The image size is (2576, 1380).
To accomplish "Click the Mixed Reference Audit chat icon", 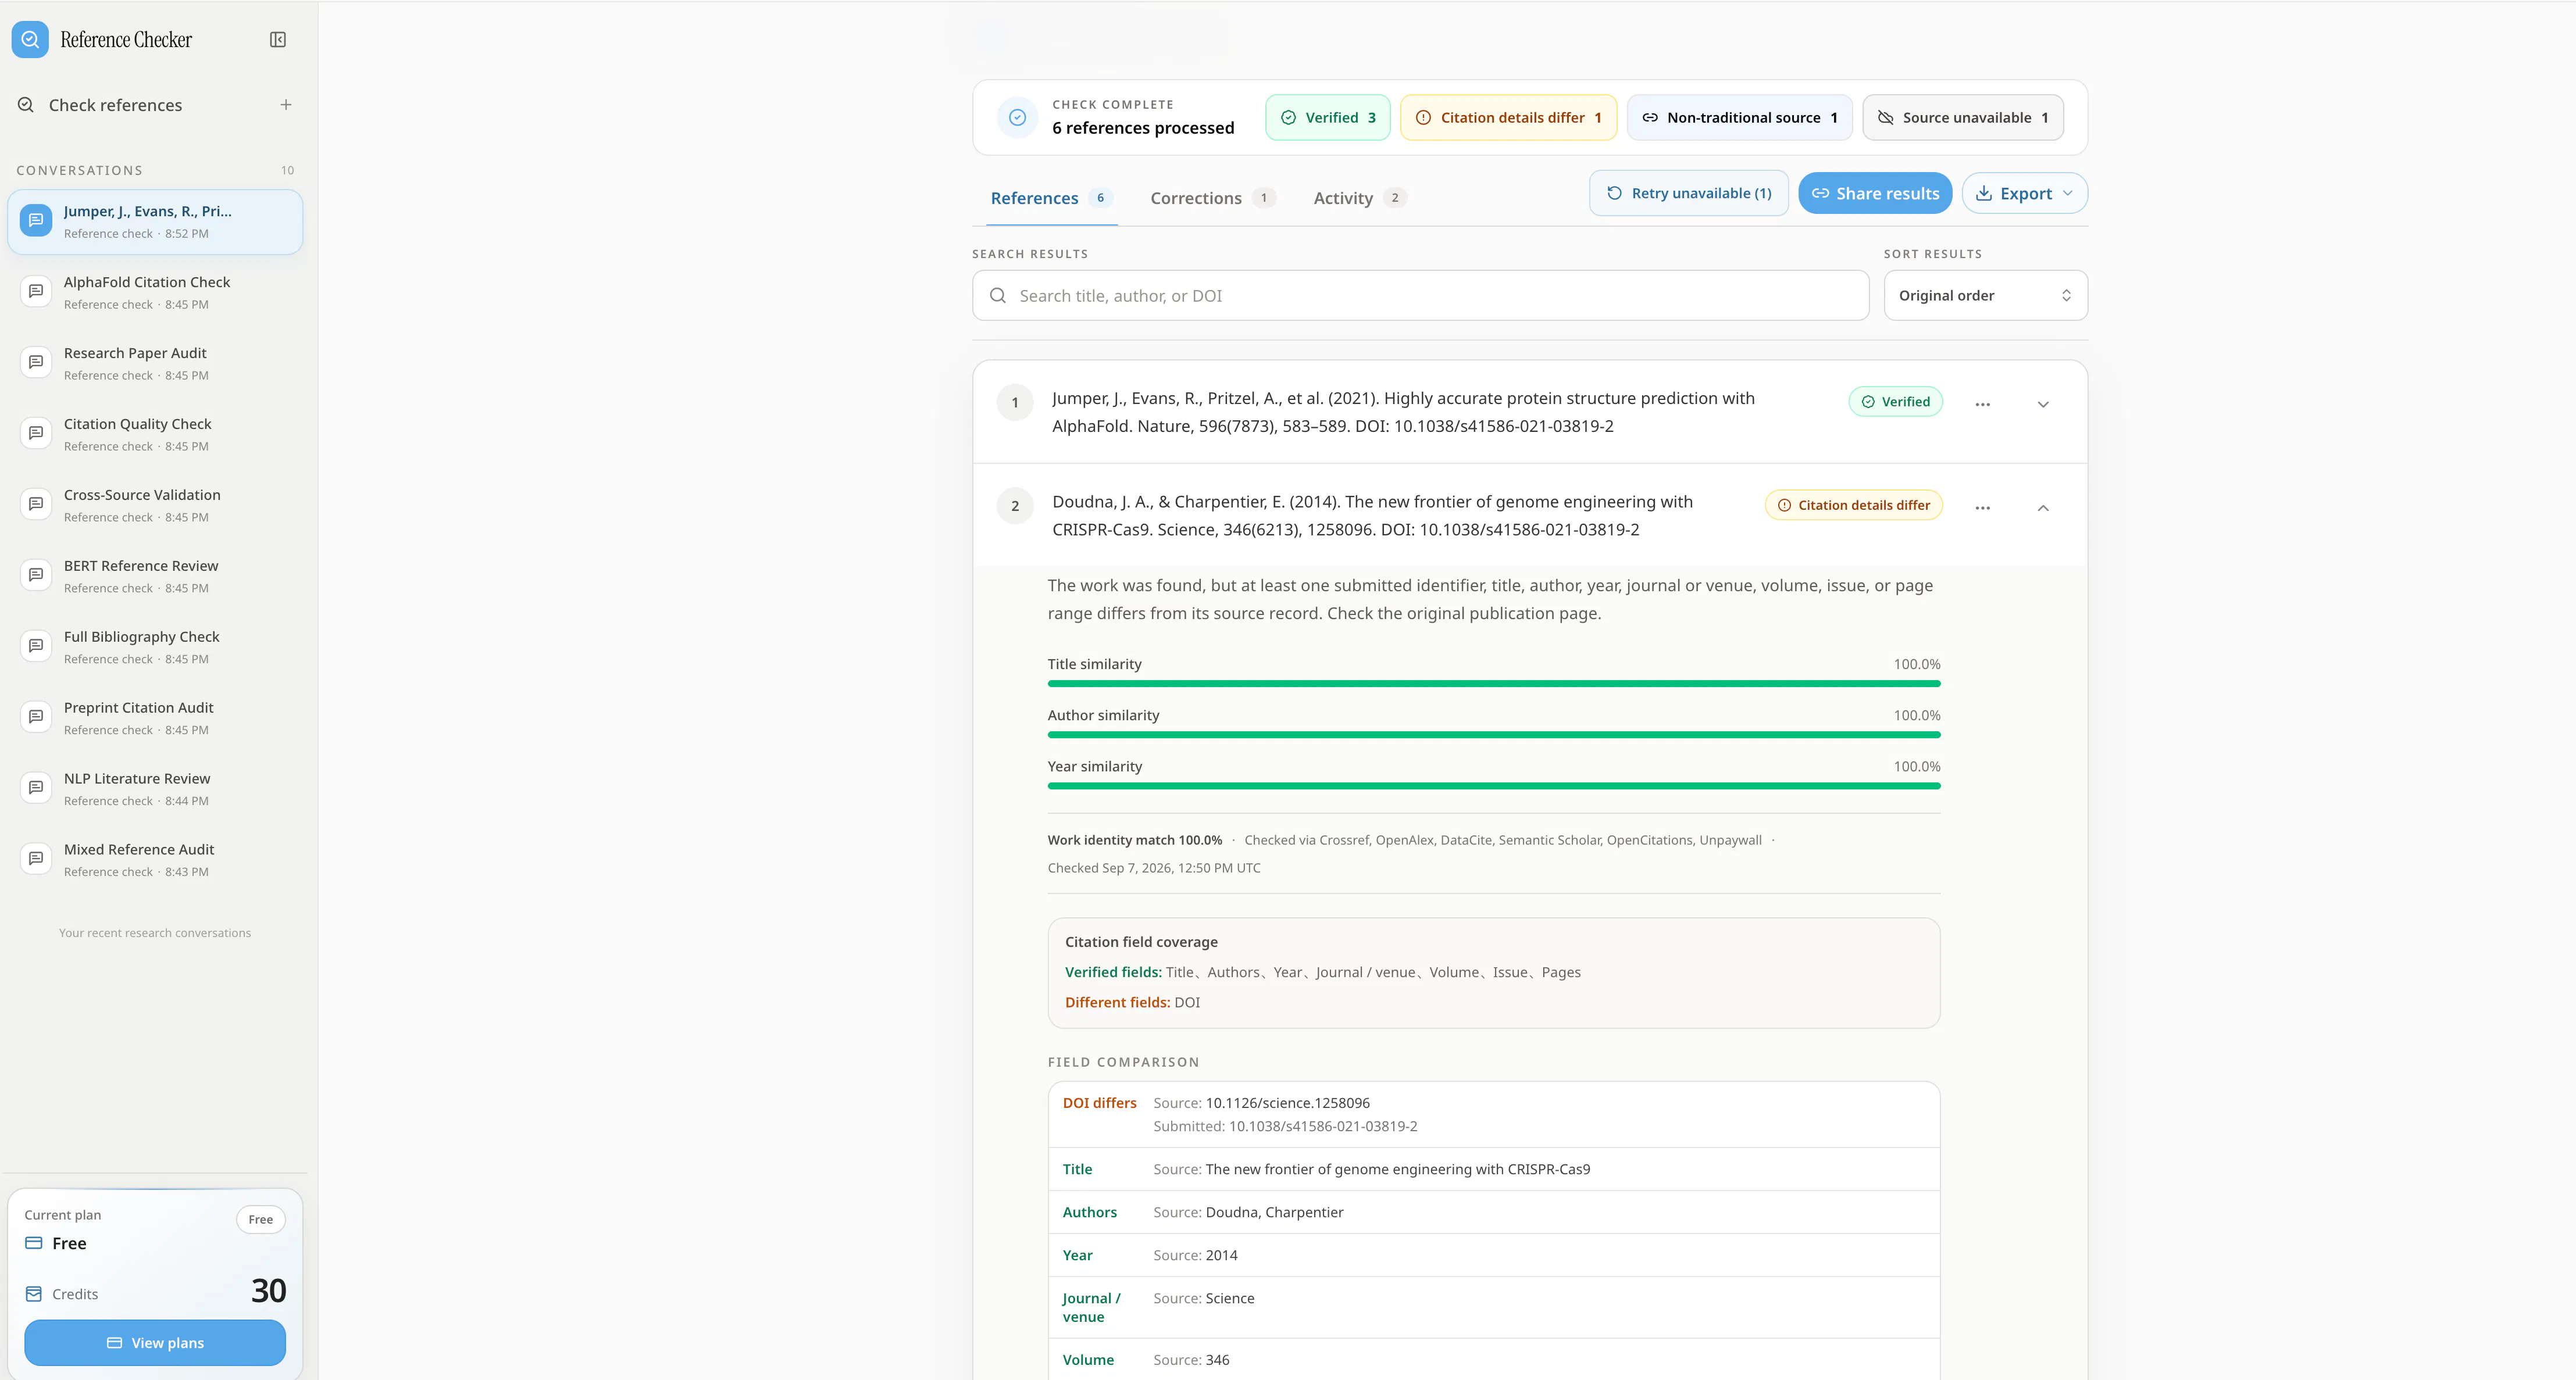I will pyautogui.click(x=36, y=859).
